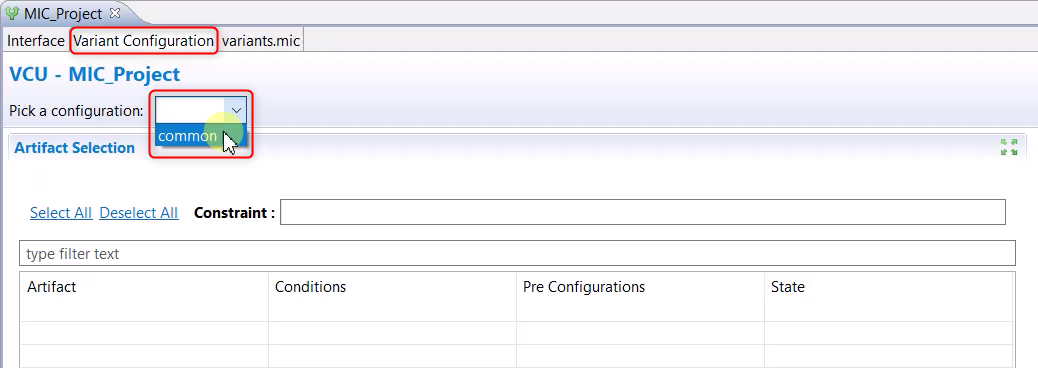Select the MIC_Project editor tab
Viewport: 1038px width, 368px height.
coord(62,13)
